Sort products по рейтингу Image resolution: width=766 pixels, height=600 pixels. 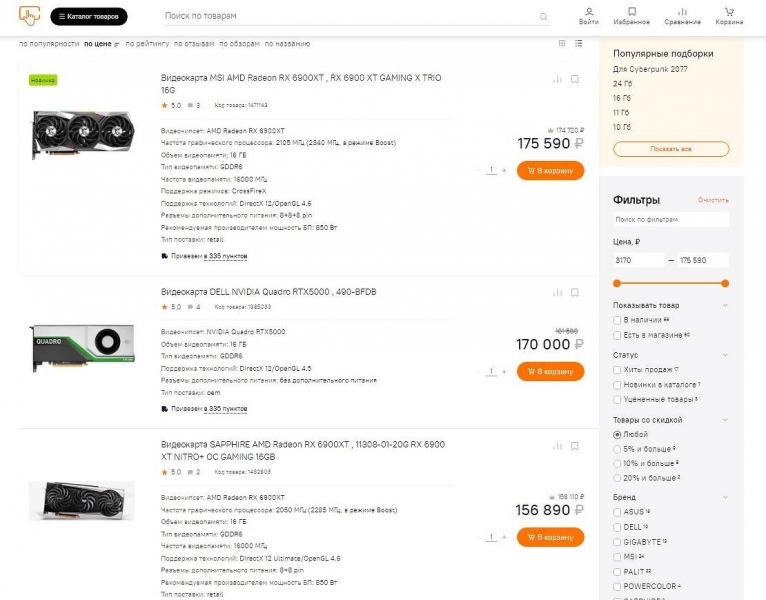[147, 44]
